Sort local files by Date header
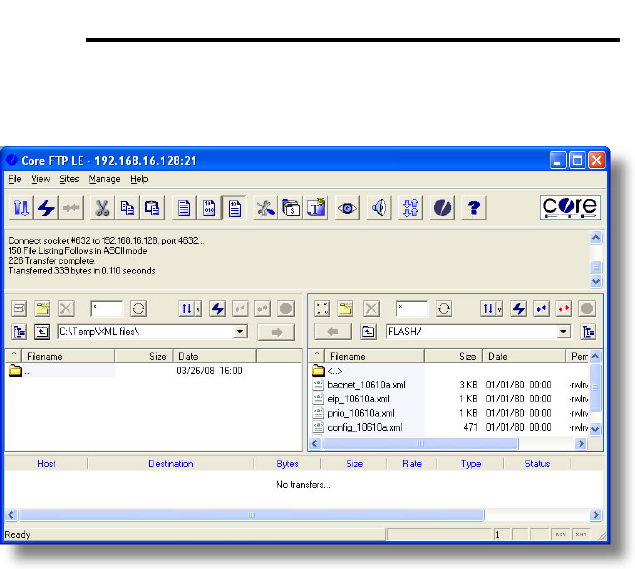 [215, 356]
